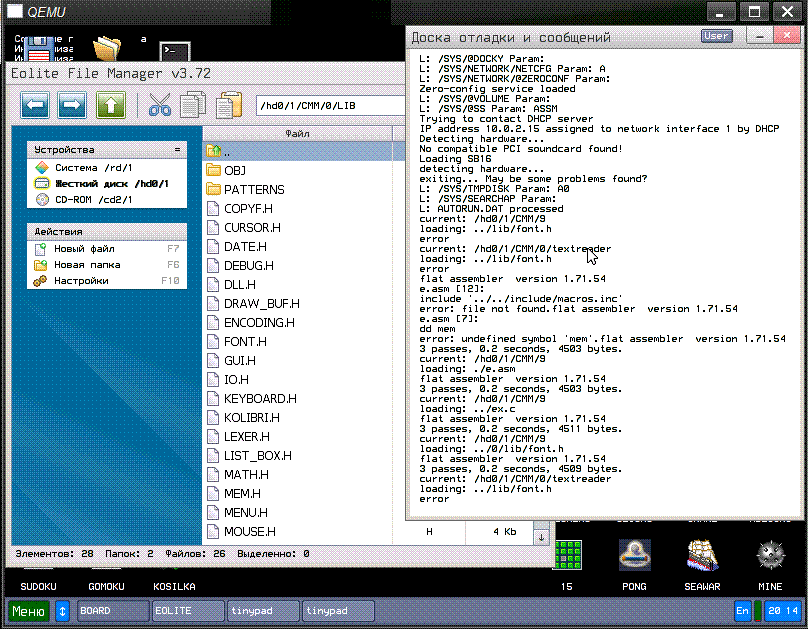Collapse the Устройства devices panel
808x629 pixels.
click(x=177, y=149)
